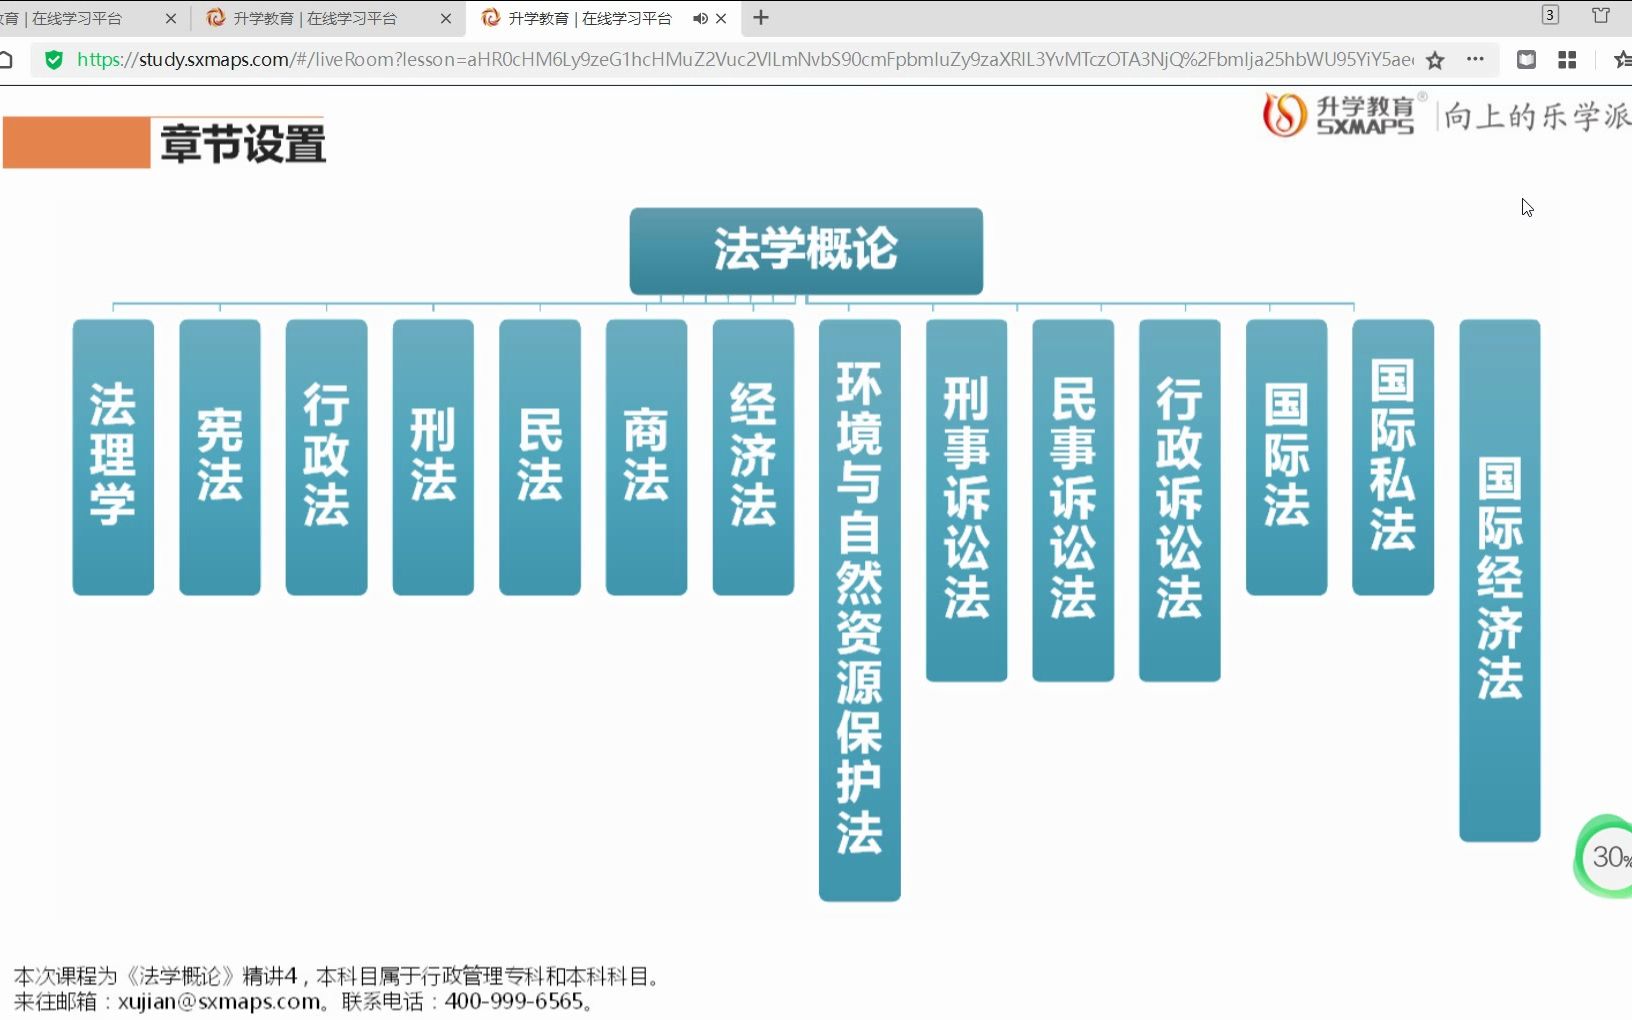
Task: Select the 行政诉讼法 chapter box
Action: pos(1180,500)
